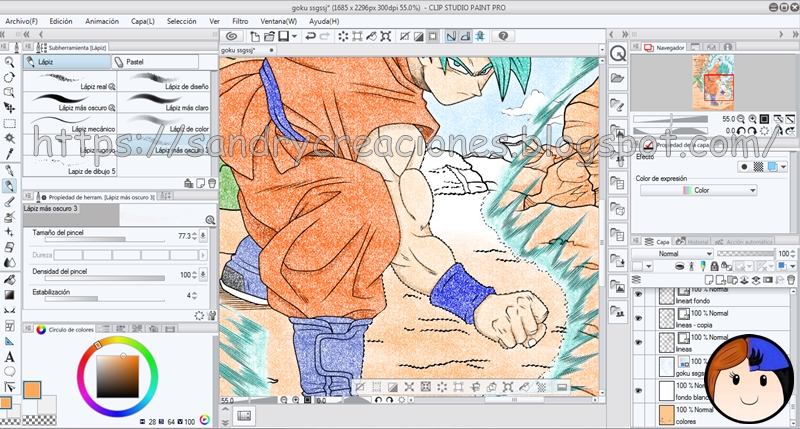Open the canvas tab list dropdown
The image size is (800, 429).
602,50
